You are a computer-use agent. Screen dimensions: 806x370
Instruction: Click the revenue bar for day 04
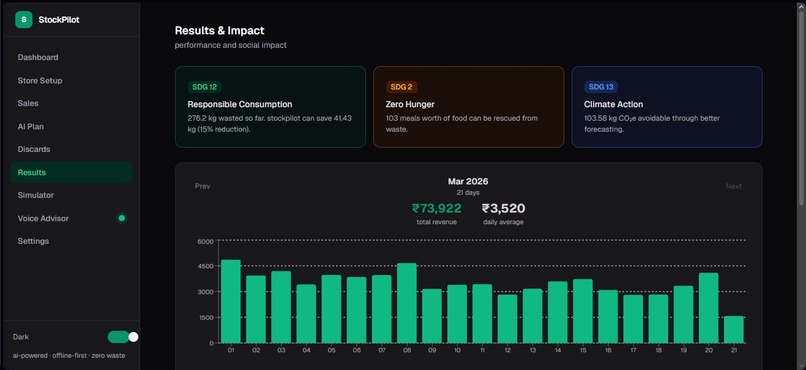(x=306, y=313)
